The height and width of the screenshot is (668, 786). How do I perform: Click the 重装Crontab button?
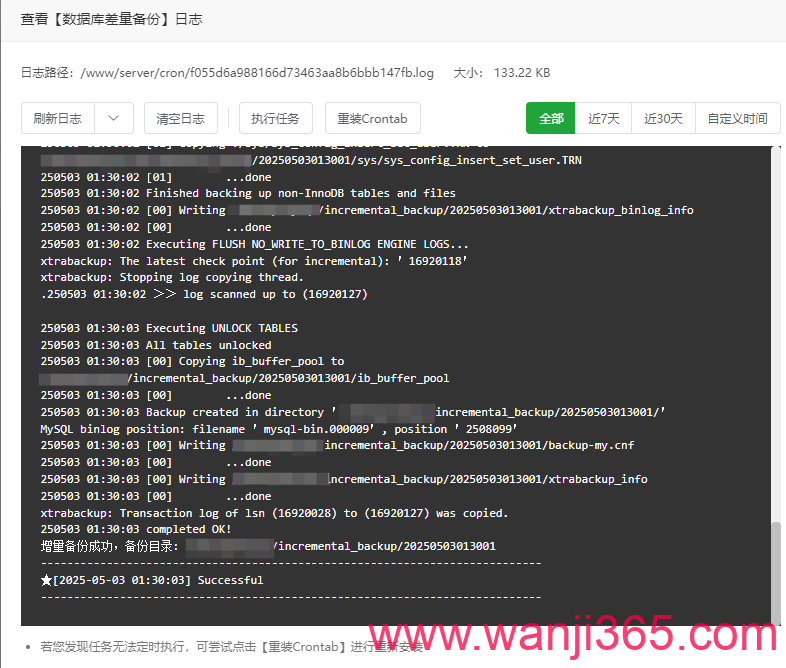tap(372, 118)
